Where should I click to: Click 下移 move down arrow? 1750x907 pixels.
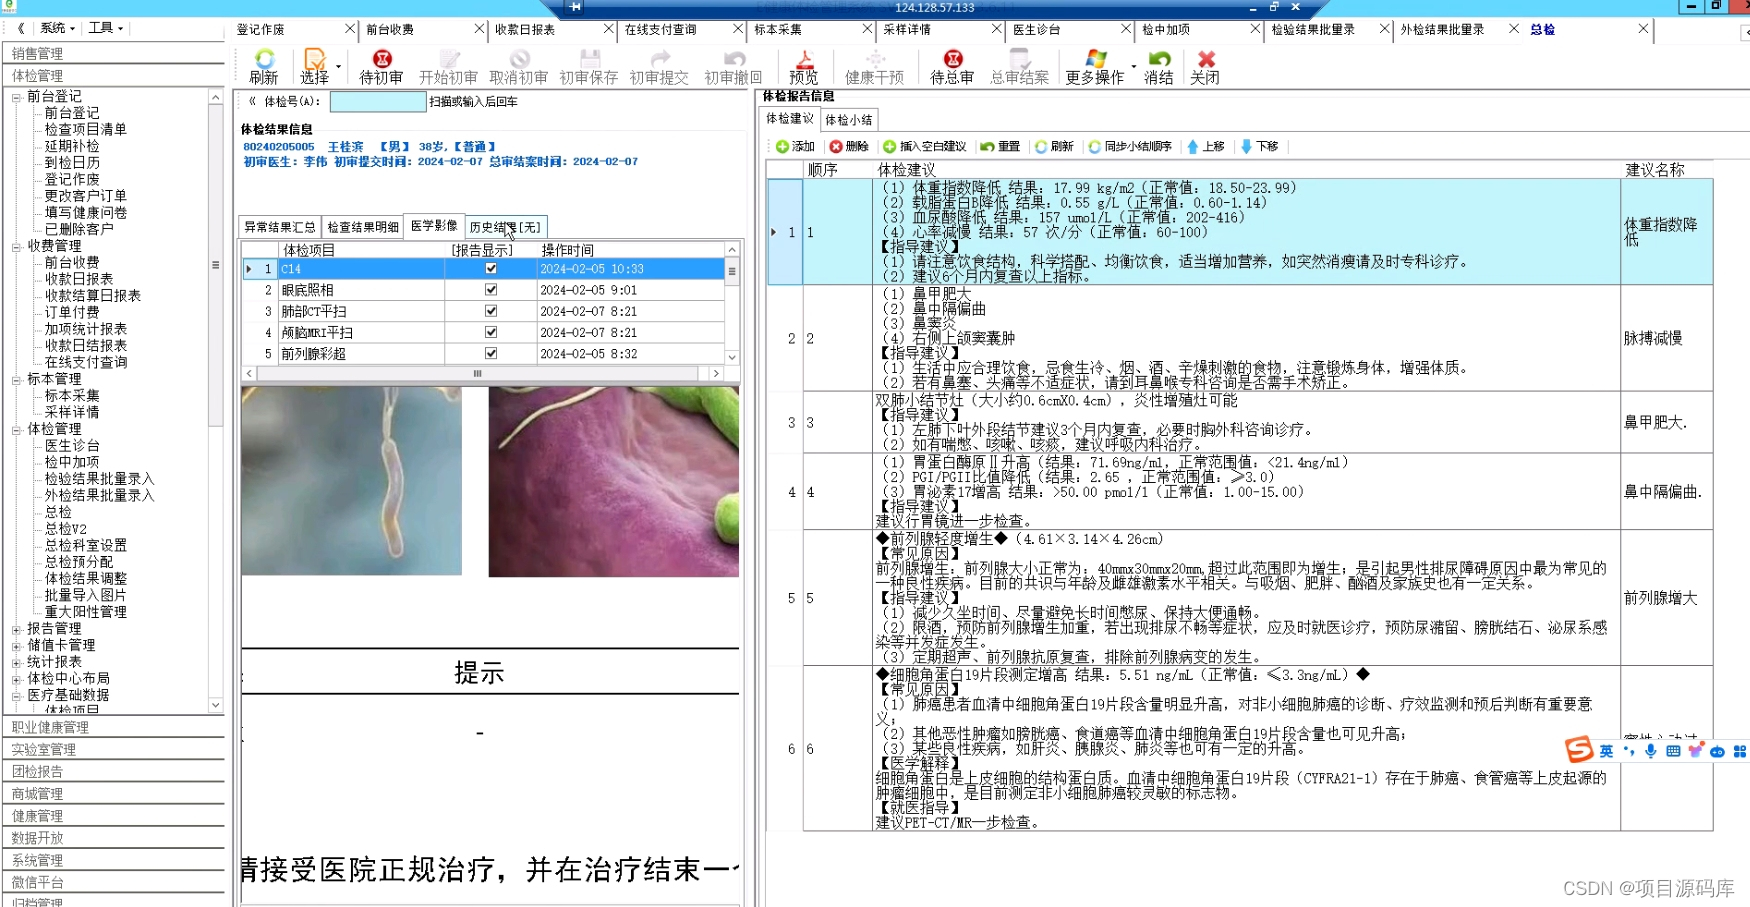[x=1259, y=147]
